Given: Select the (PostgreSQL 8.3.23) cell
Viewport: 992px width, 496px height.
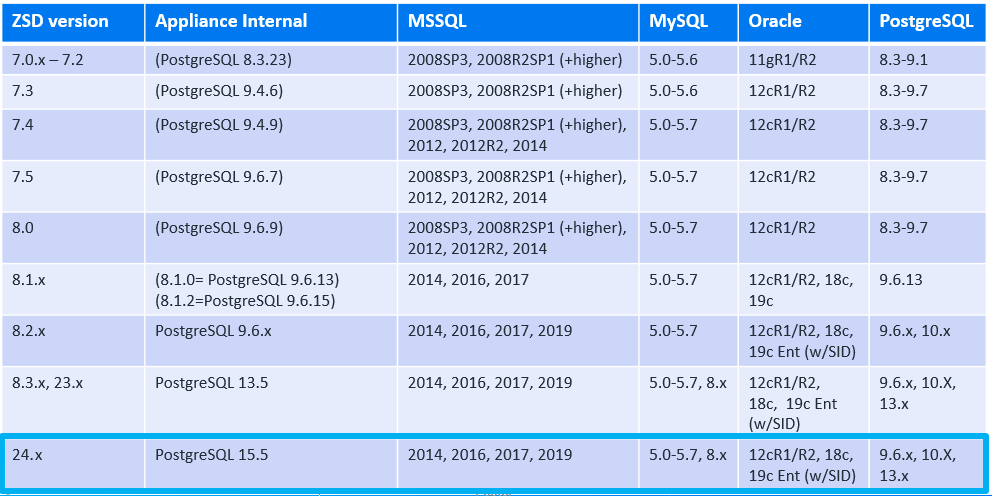Looking at the screenshot, I should pos(223,60).
